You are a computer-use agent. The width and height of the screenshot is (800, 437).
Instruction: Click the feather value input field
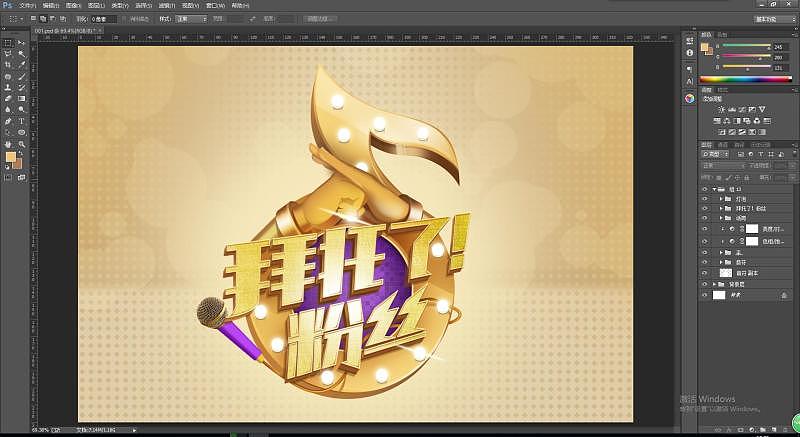coord(104,19)
